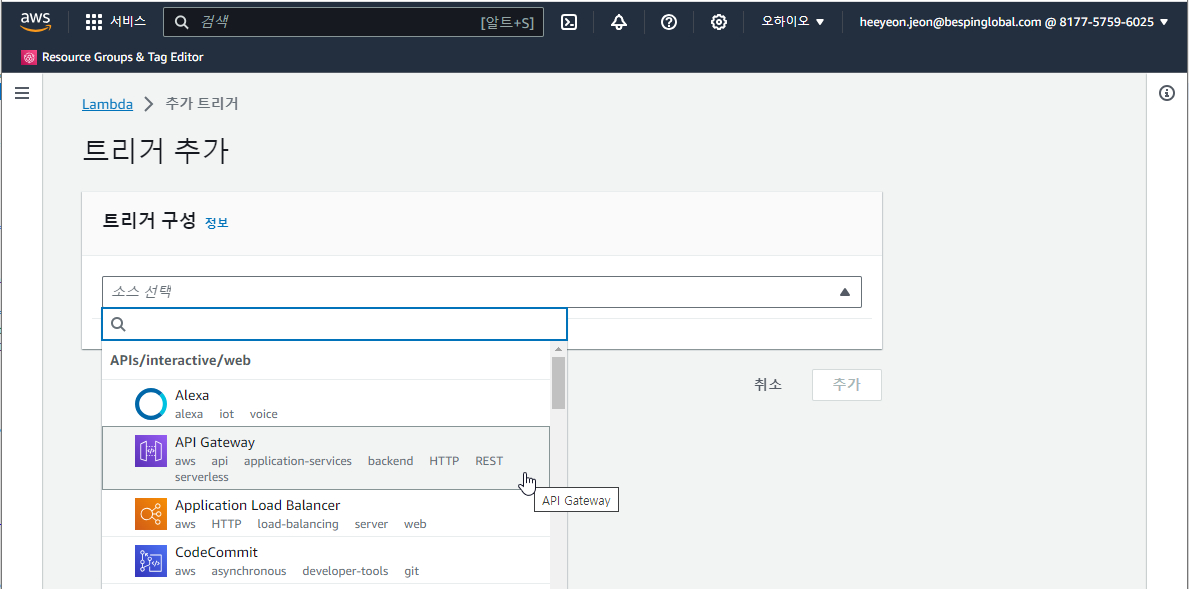
Task: Click the CodeCommit service icon
Action: (151, 561)
